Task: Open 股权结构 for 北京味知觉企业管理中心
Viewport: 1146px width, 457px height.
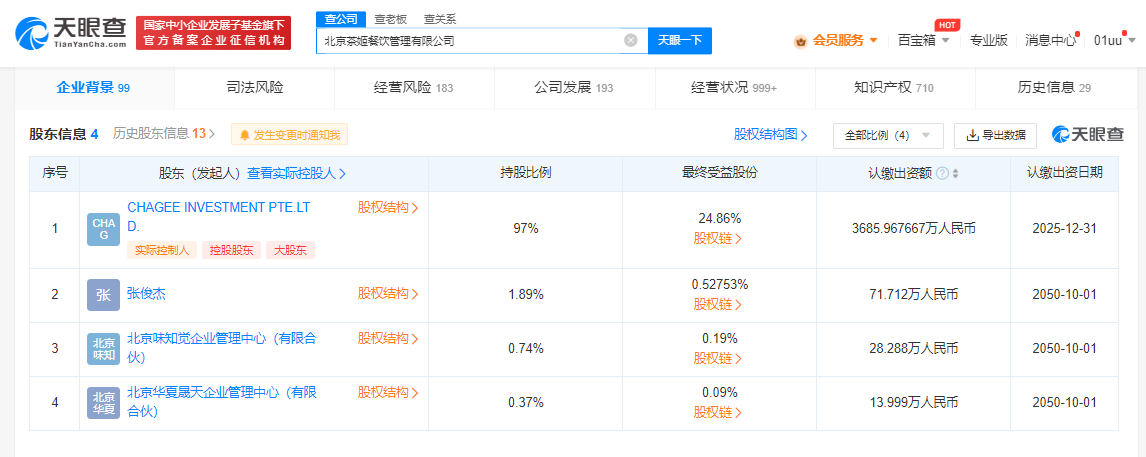Action: pos(388,338)
